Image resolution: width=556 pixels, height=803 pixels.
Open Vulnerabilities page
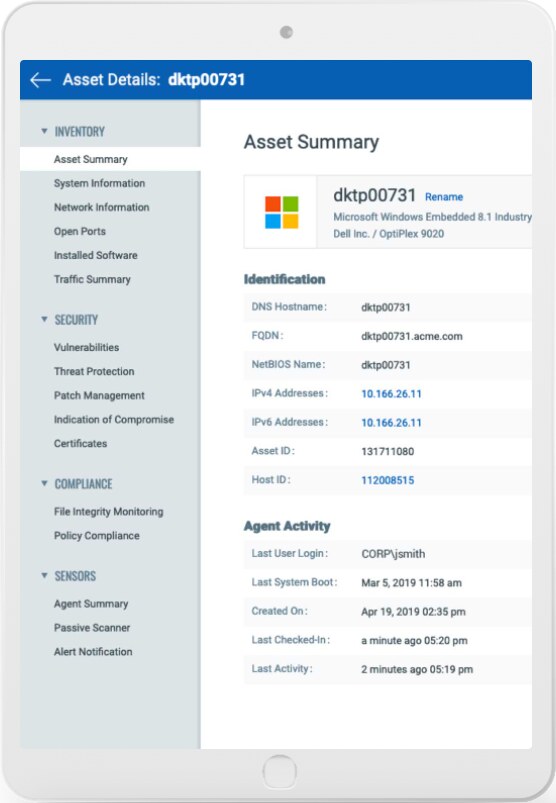pos(87,347)
